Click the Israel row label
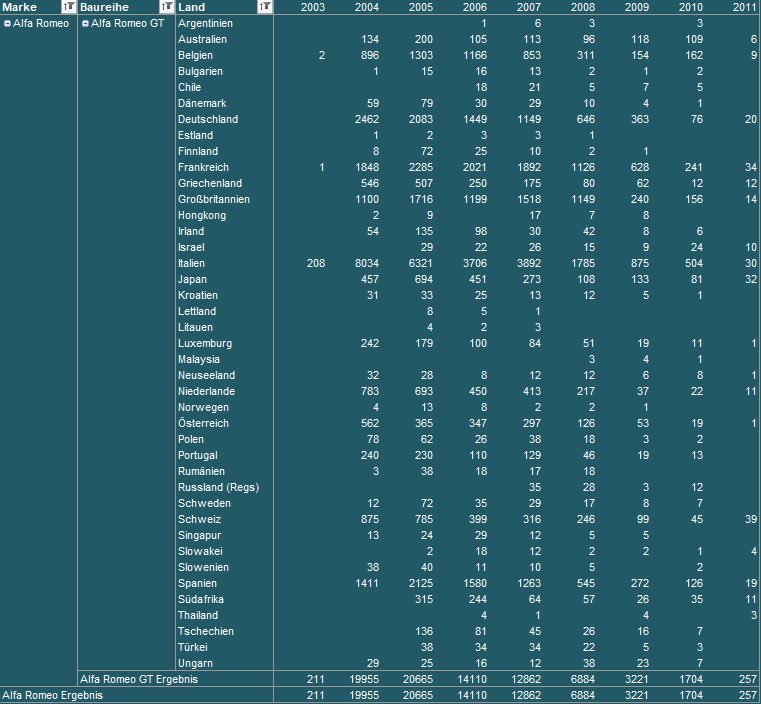 pos(191,247)
